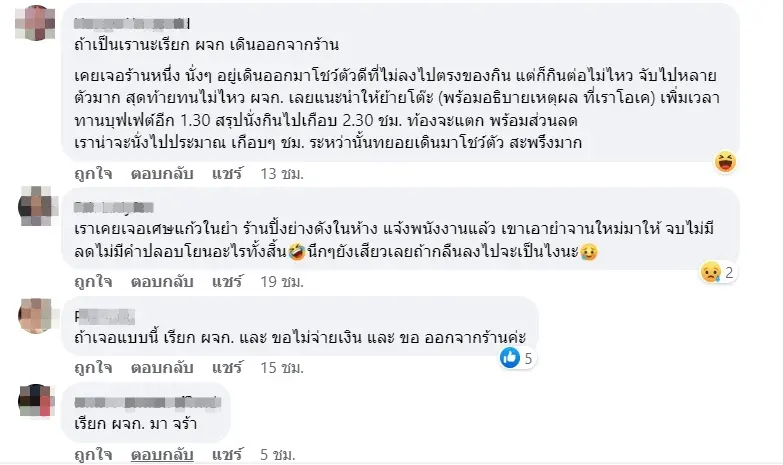The image size is (783, 465).
Task: Open the first commenter's profile picture
Action: click(37, 22)
